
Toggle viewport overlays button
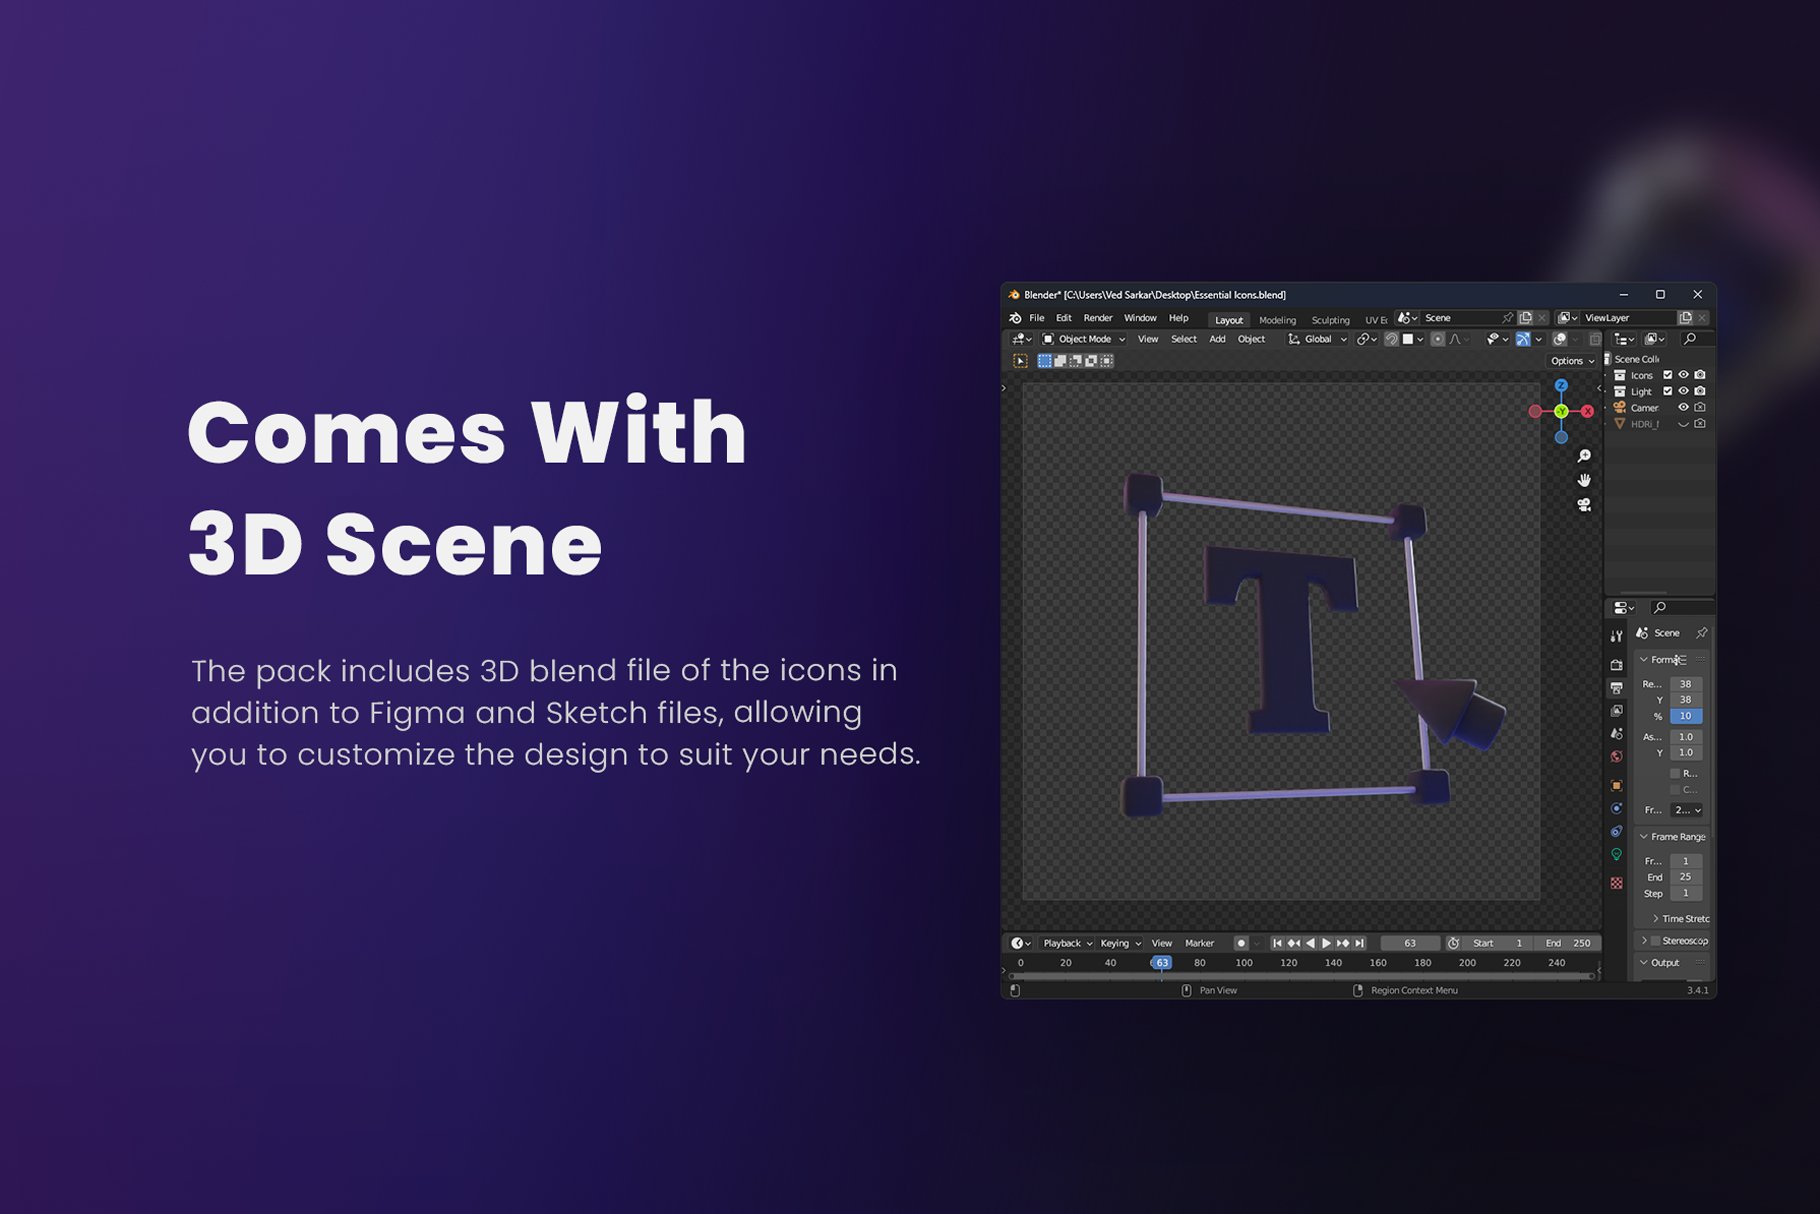point(1560,339)
